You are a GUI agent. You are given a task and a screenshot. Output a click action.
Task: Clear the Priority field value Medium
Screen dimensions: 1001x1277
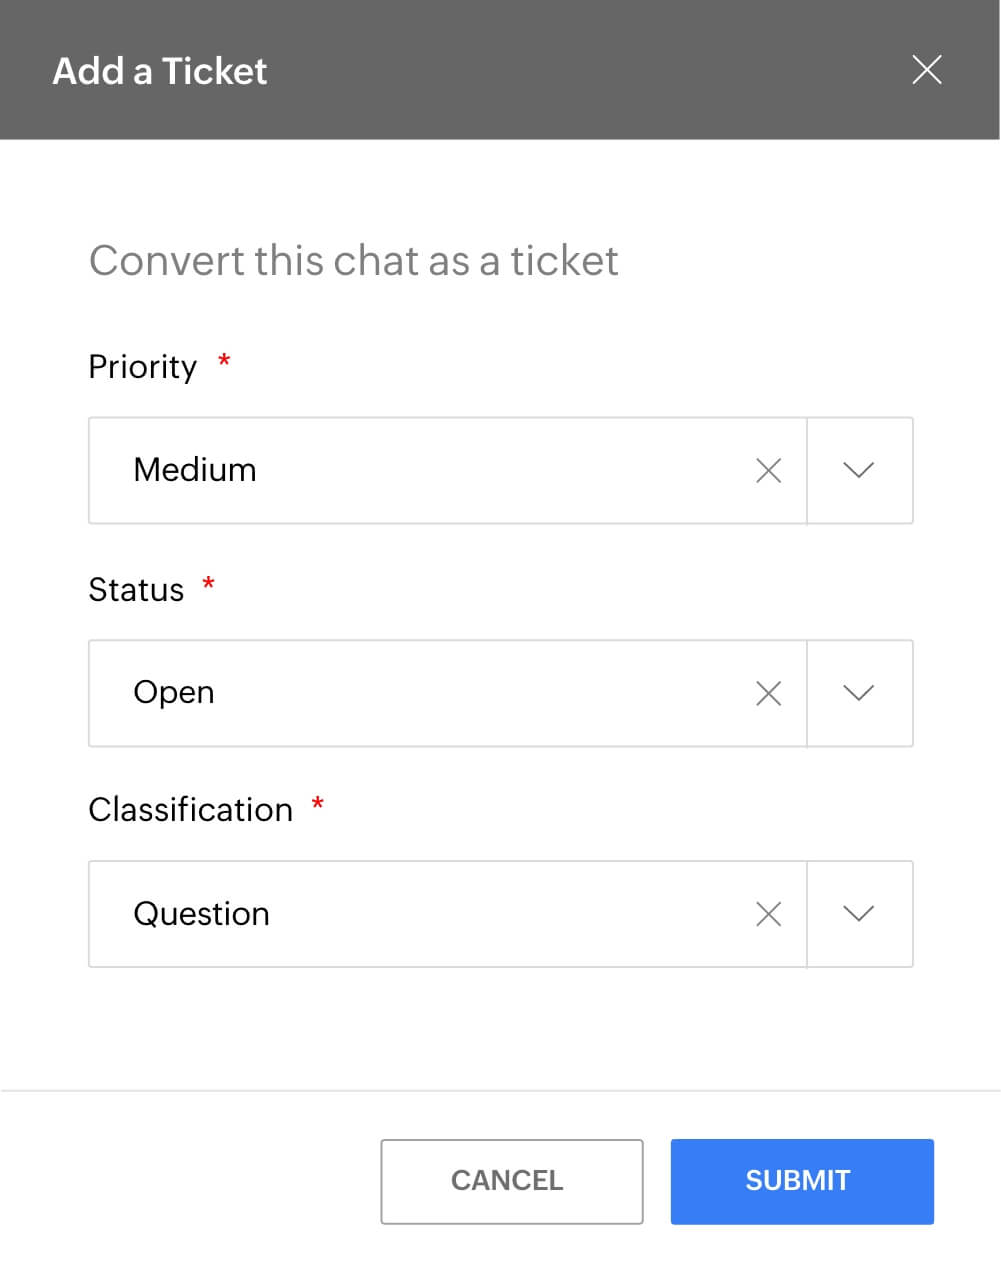(x=768, y=470)
